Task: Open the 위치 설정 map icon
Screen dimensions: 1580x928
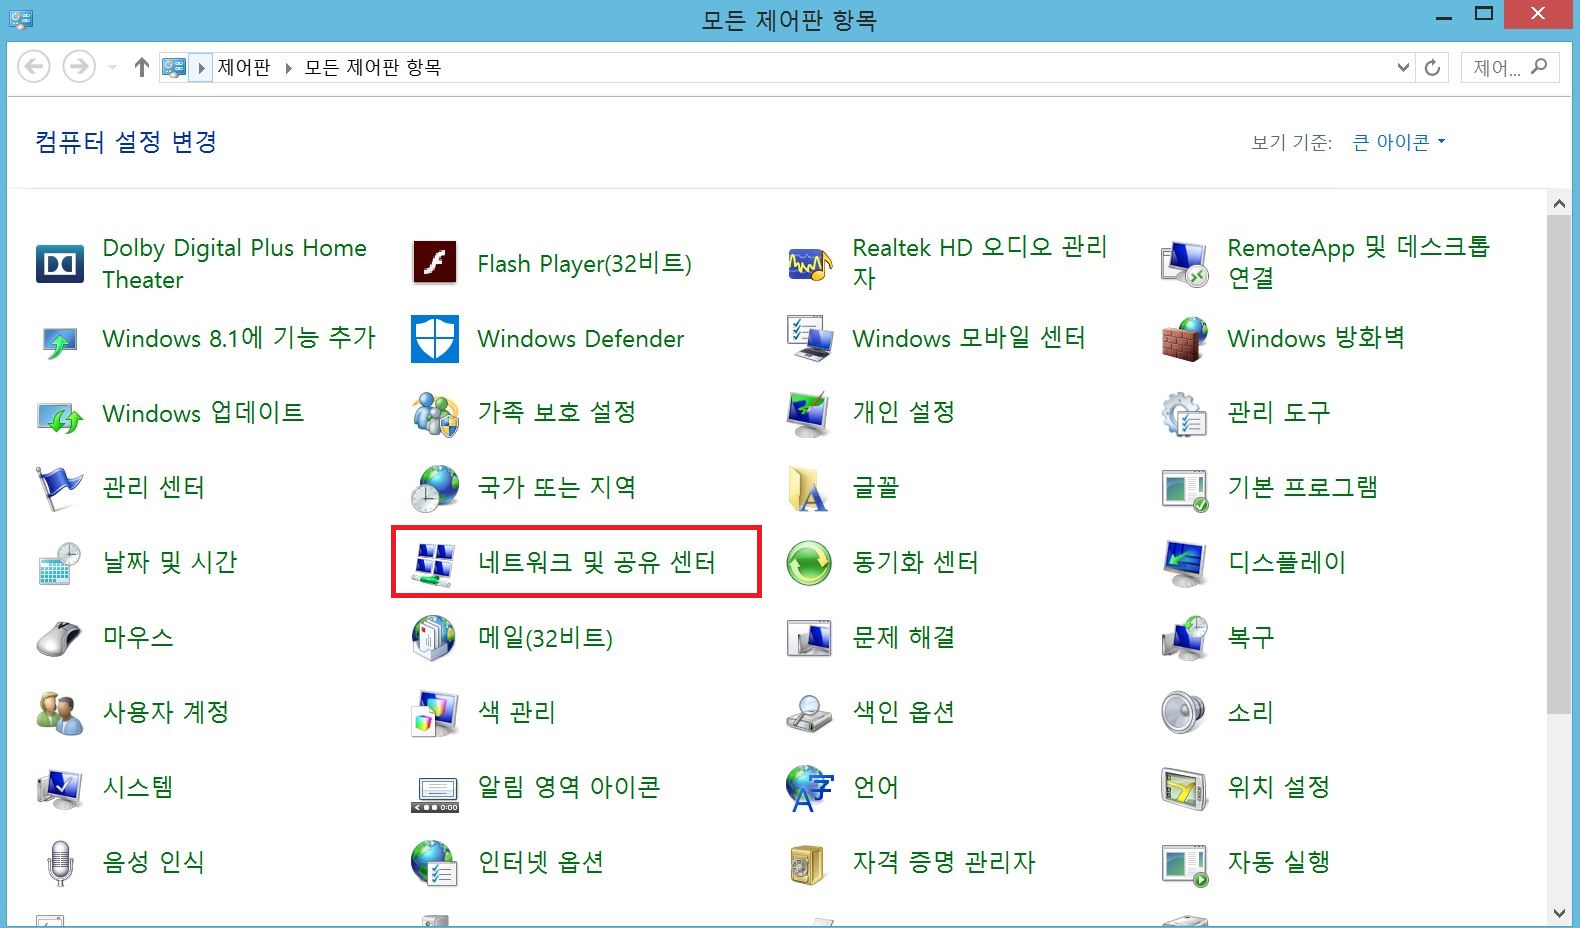Action: pos(1185,788)
